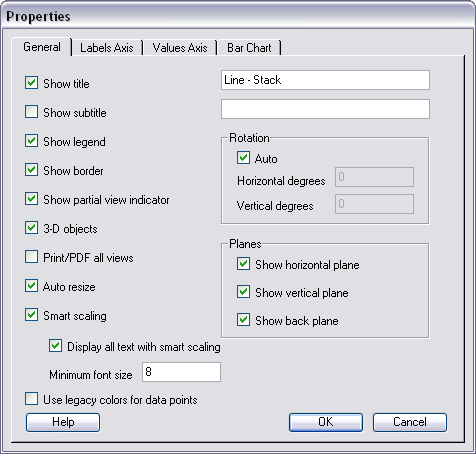Click the Minimum font size field

[181, 372]
